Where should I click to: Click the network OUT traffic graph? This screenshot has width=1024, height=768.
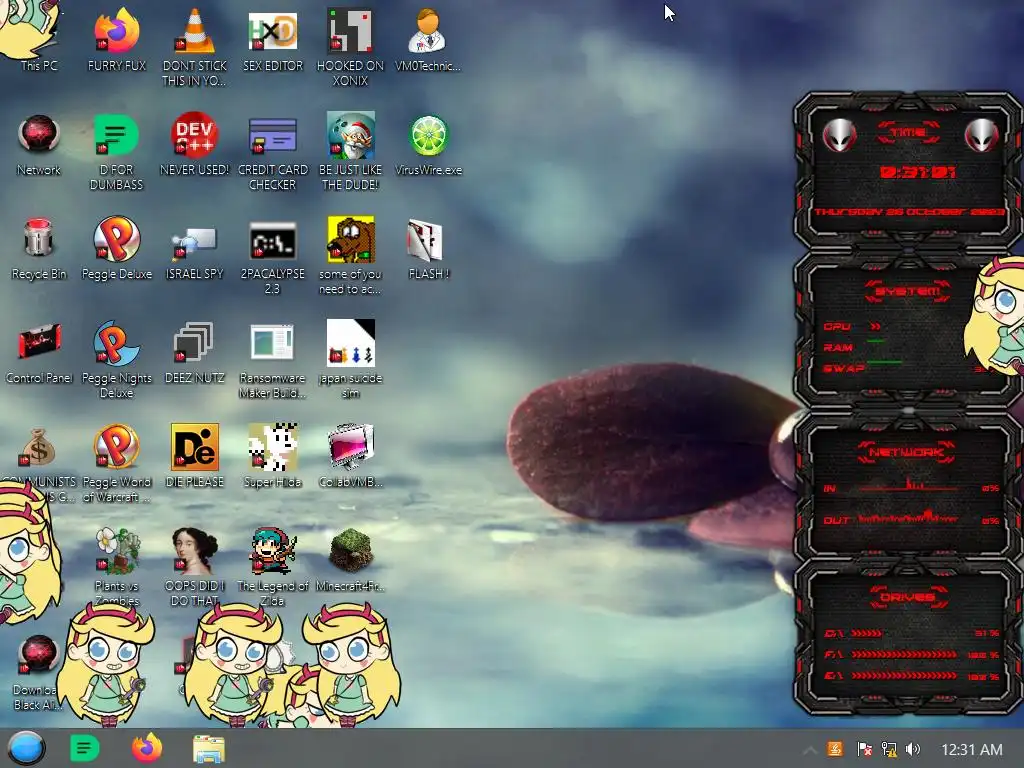(908, 518)
